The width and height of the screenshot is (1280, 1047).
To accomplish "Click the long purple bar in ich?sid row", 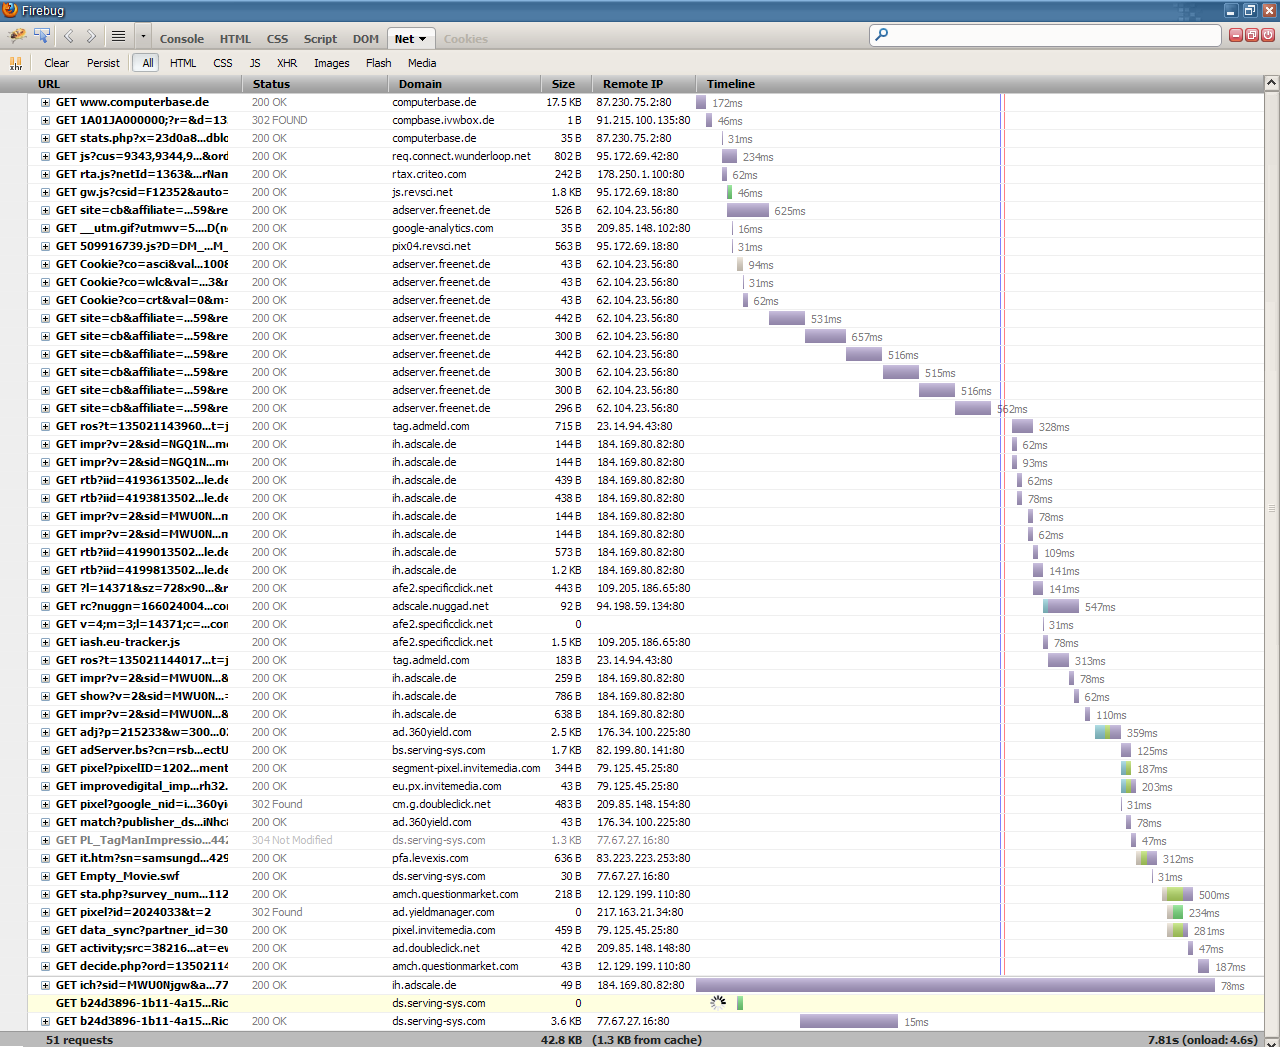I will pos(955,985).
